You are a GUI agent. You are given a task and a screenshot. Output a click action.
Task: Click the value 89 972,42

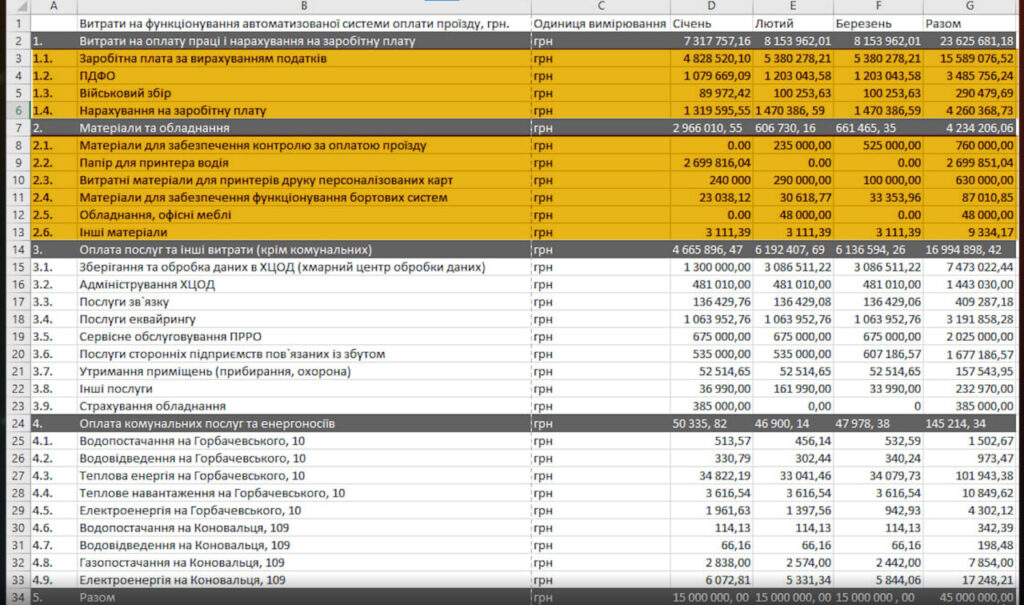click(x=725, y=93)
